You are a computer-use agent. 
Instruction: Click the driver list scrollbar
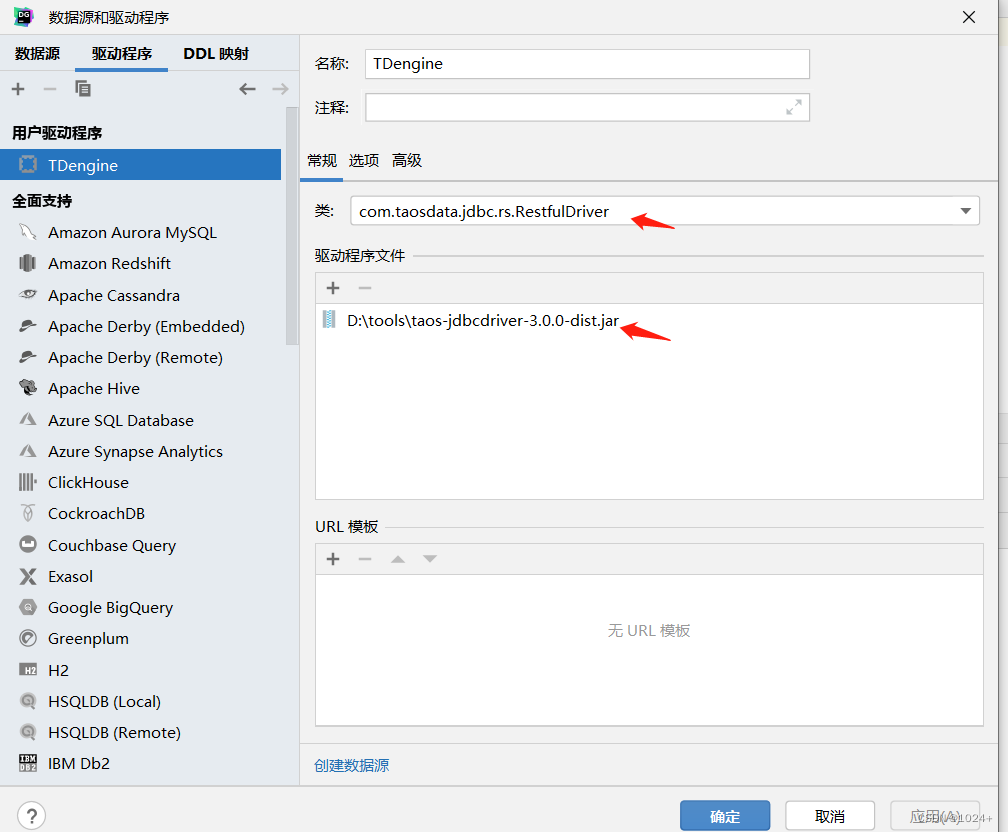coord(292,225)
